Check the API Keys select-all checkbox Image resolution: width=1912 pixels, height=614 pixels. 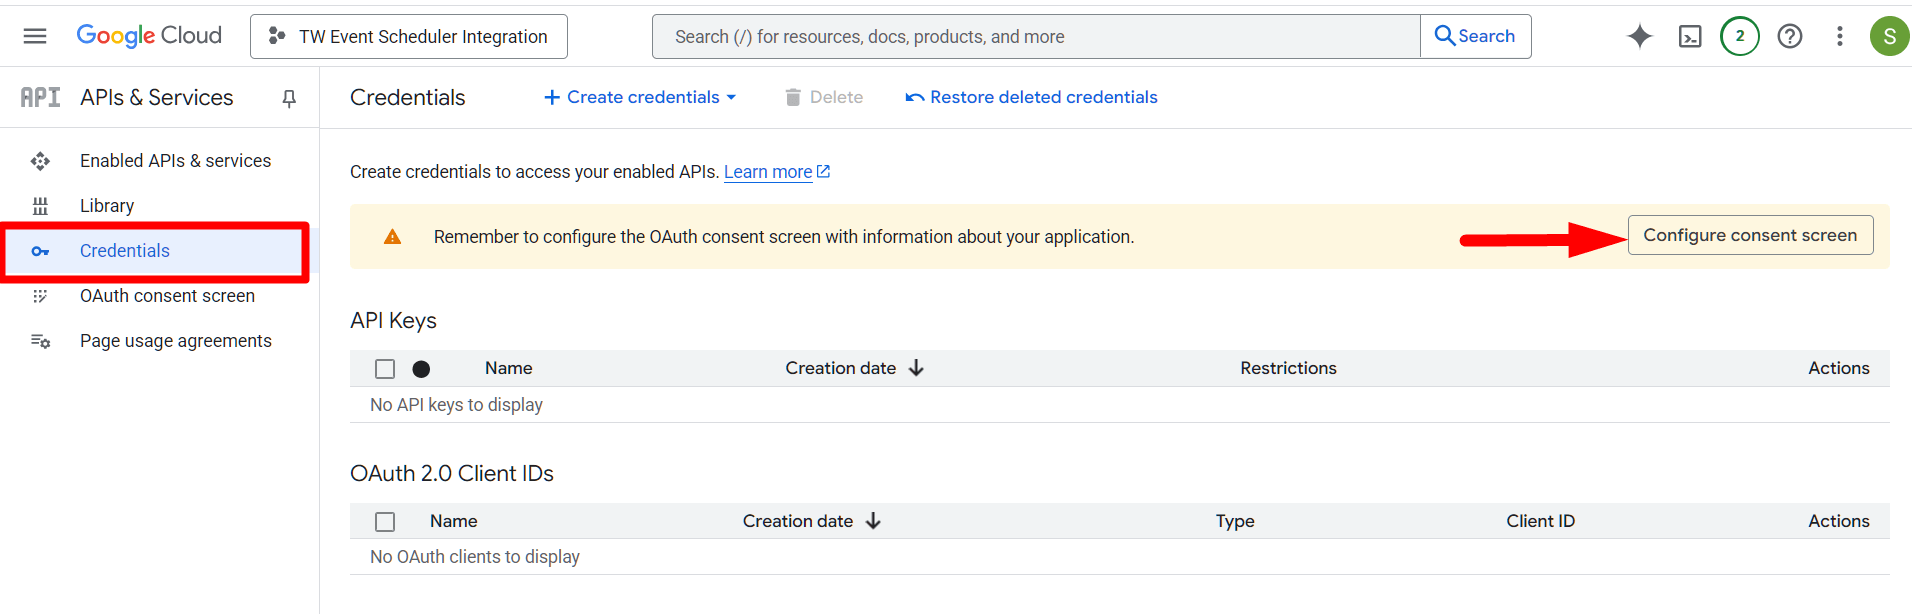pos(385,369)
